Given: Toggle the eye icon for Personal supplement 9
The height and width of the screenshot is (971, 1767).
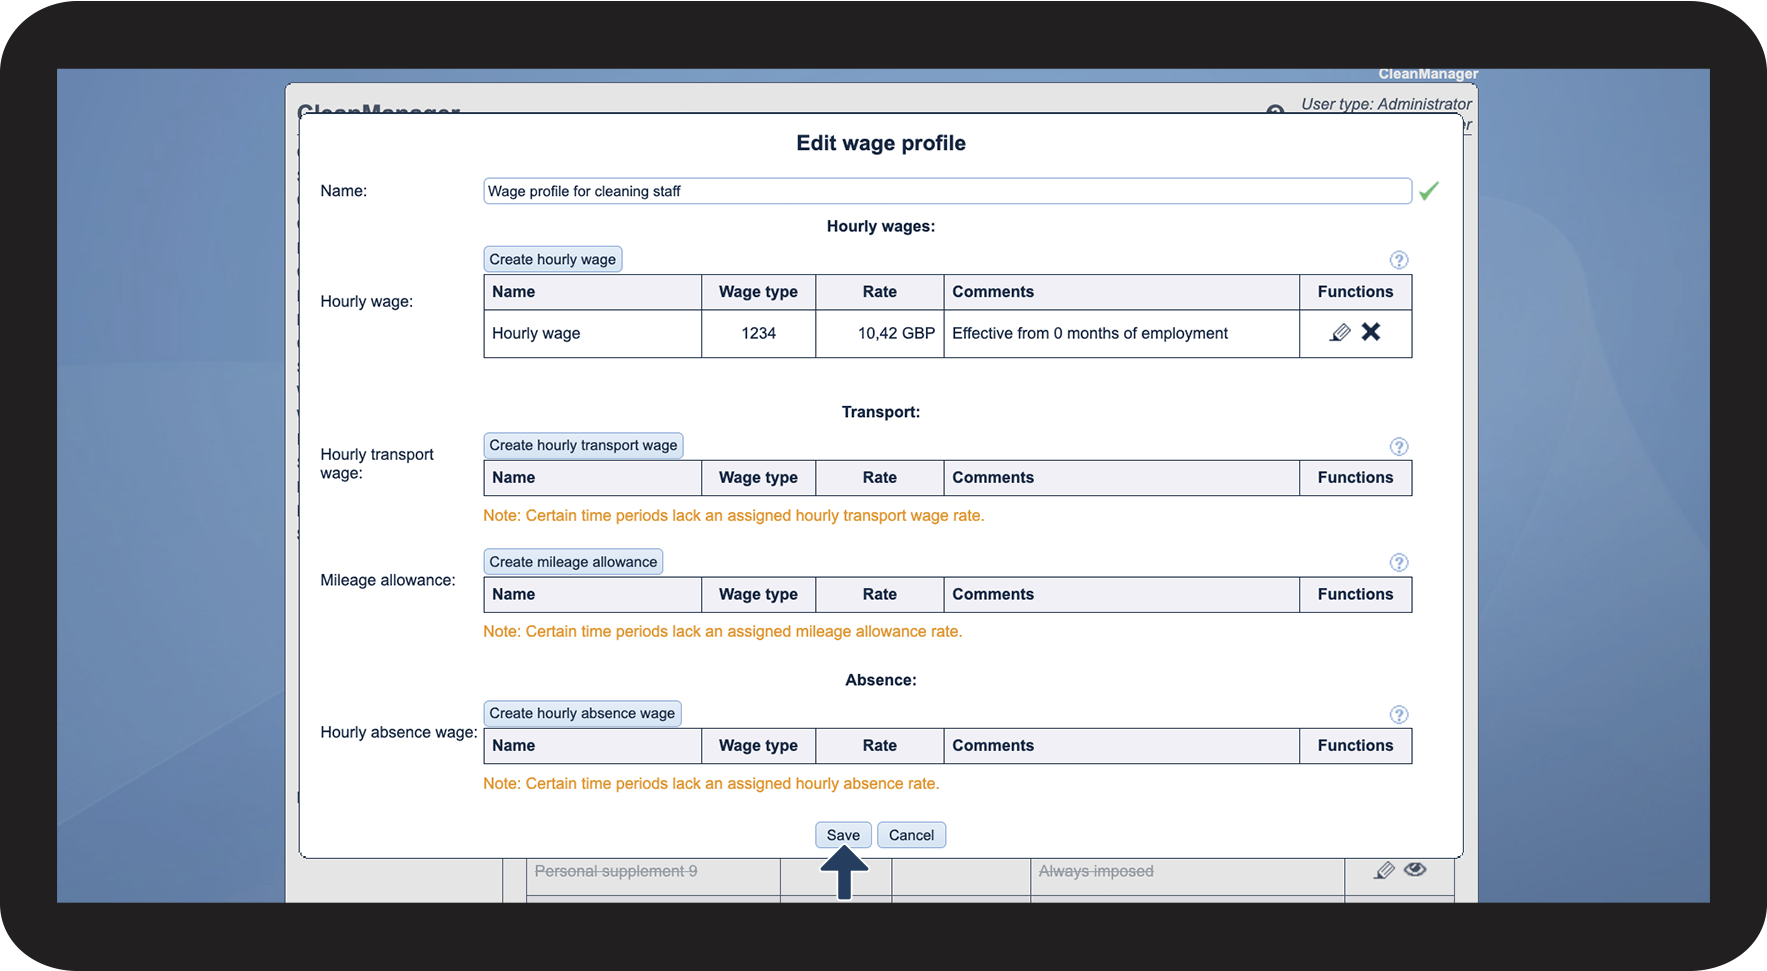Looking at the screenshot, I should pos(1415,870).
